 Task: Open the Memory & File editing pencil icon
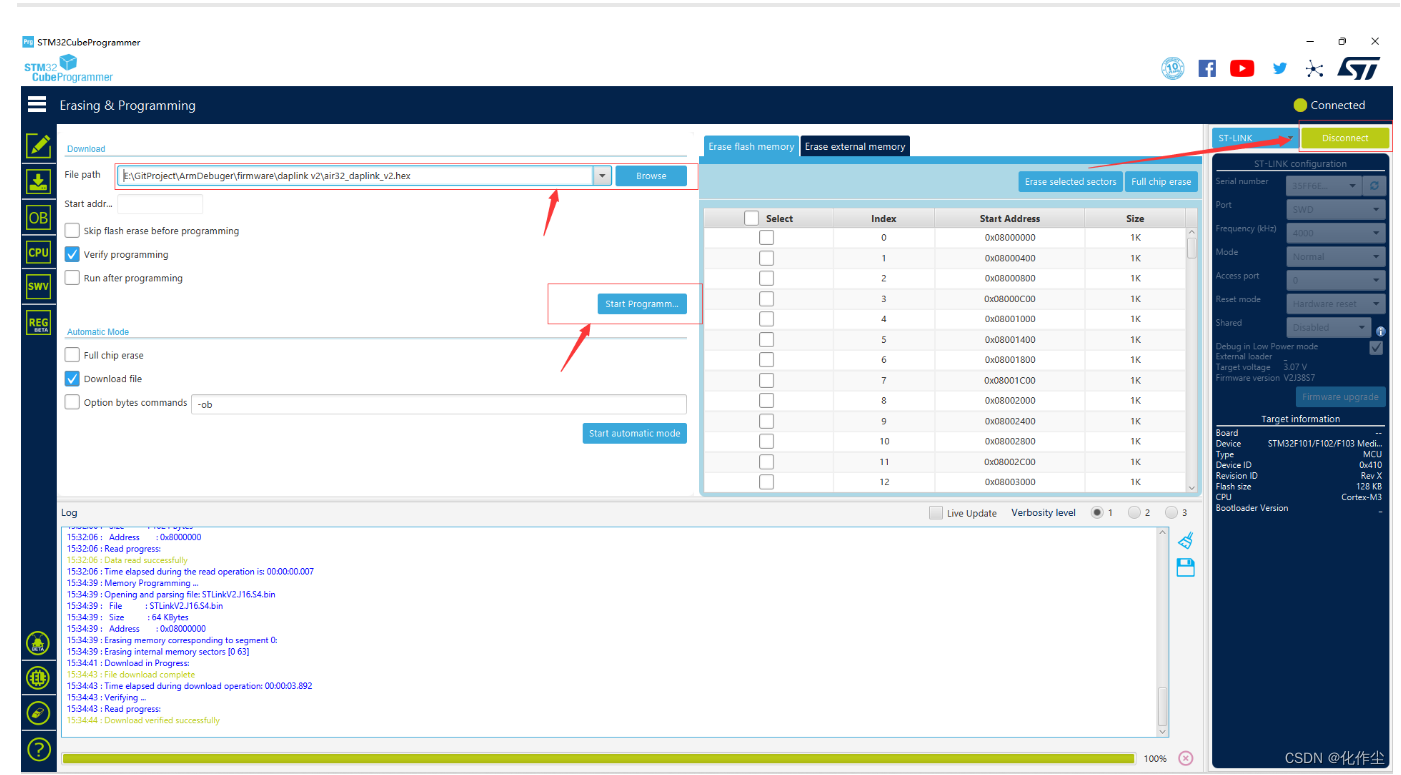click(x=38, y=146)
